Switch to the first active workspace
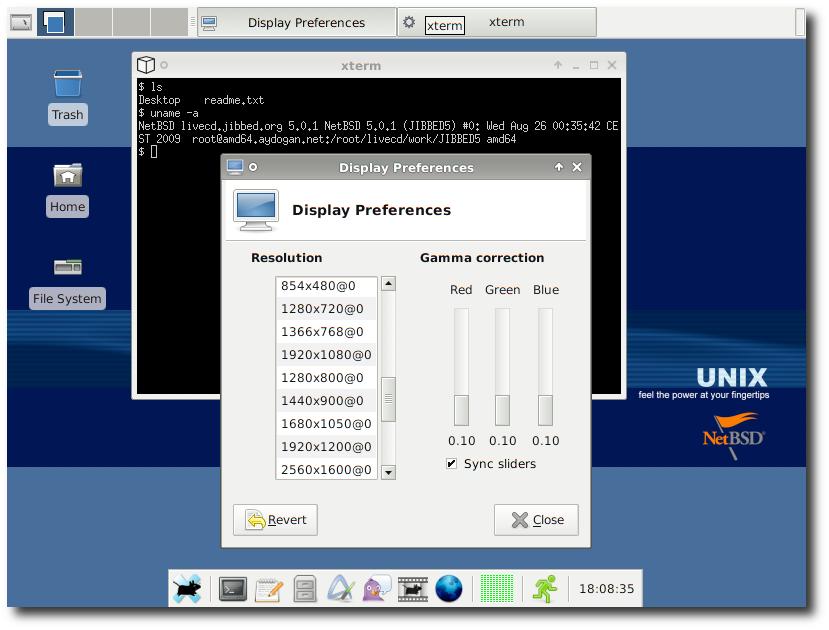 55,22
